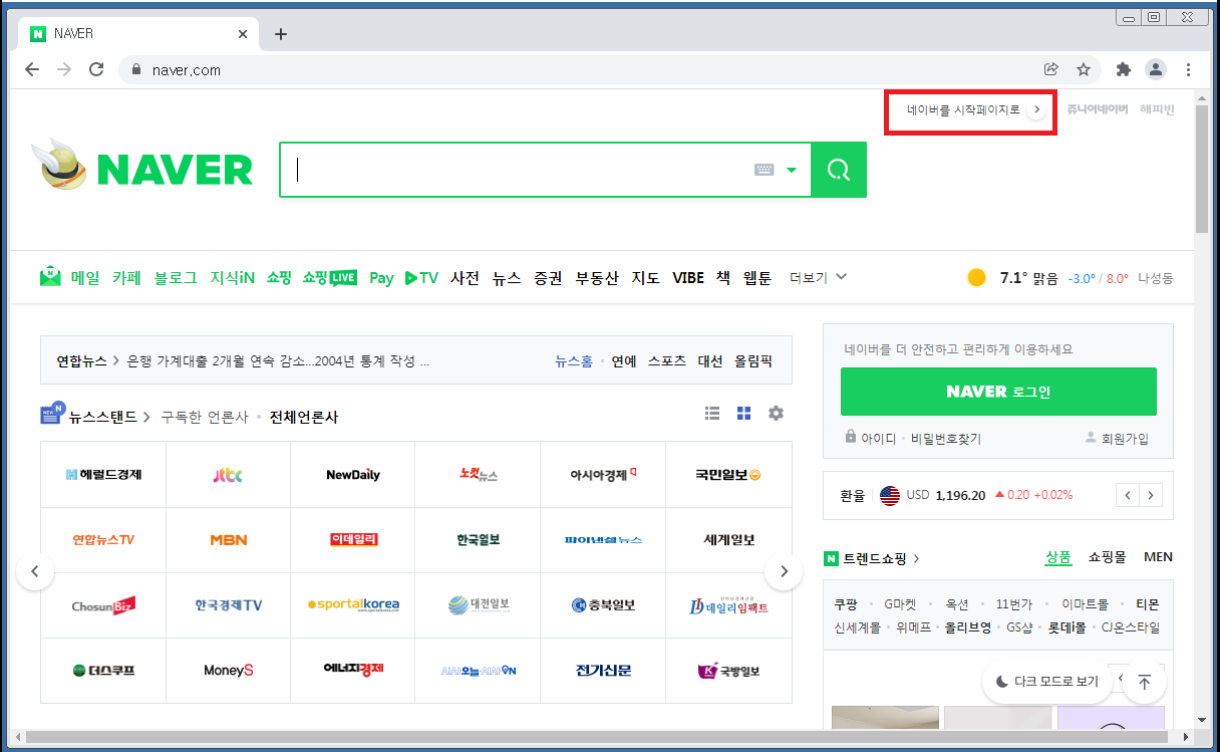Switch newsstand to grid view icon

tap(744, 413)
